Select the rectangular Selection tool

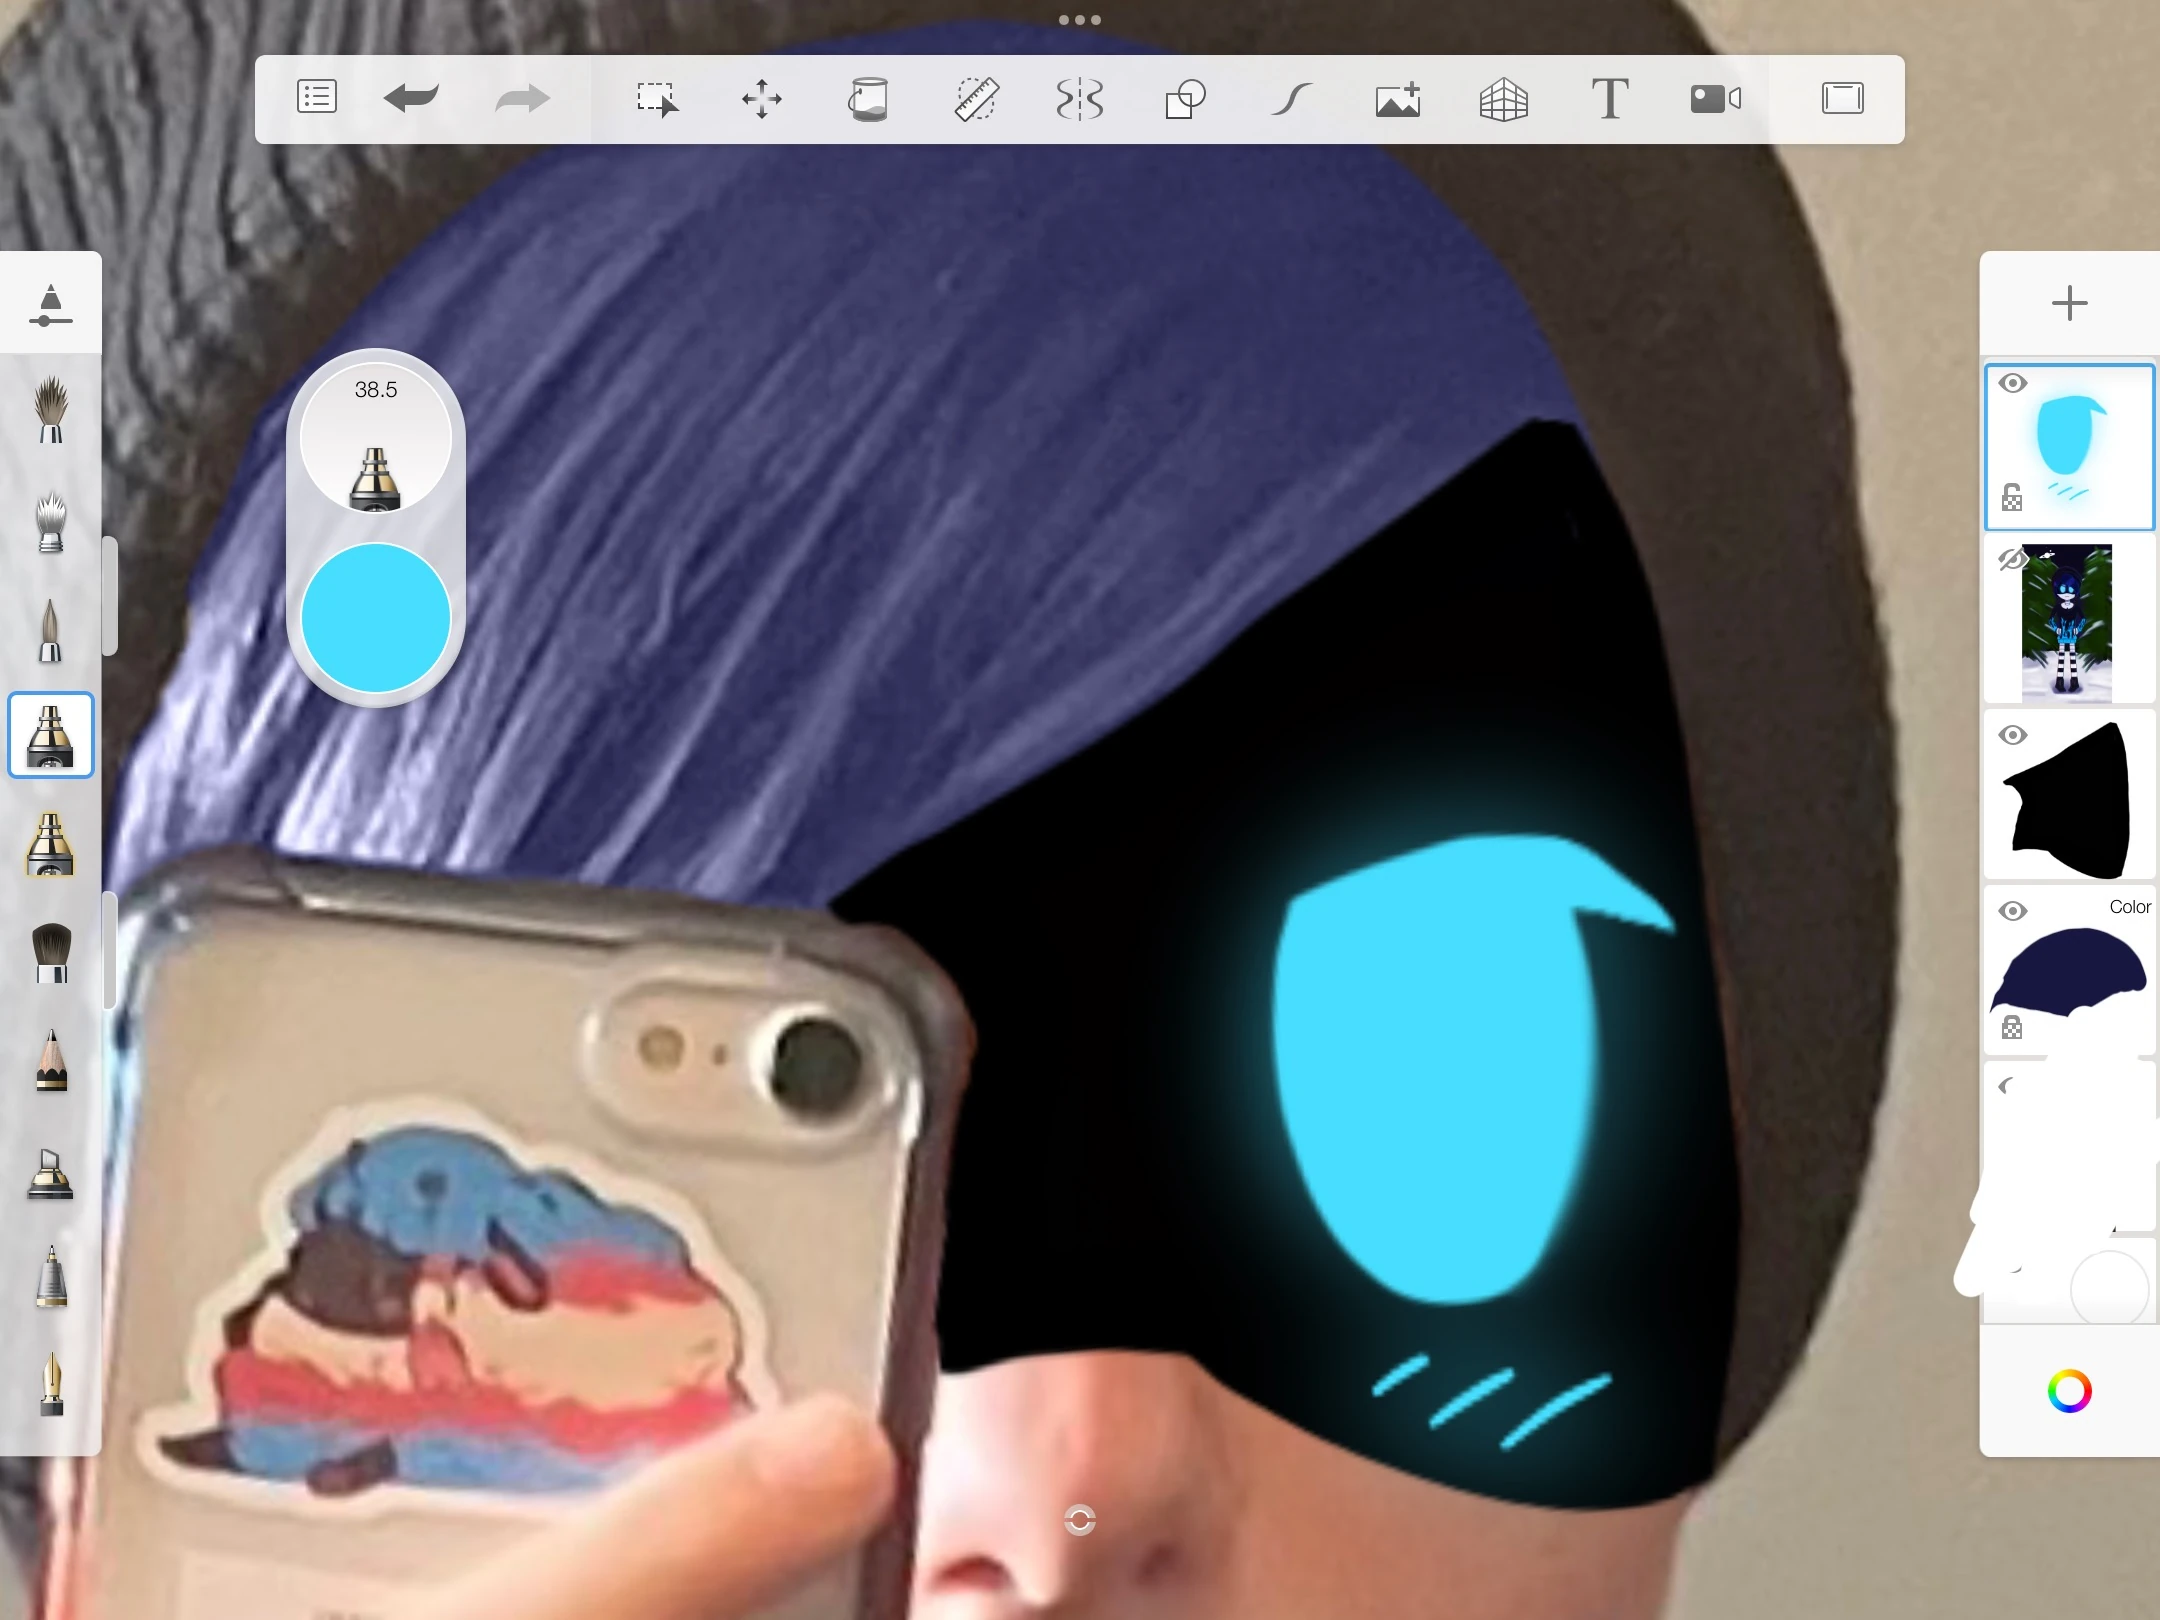[657, 99]
